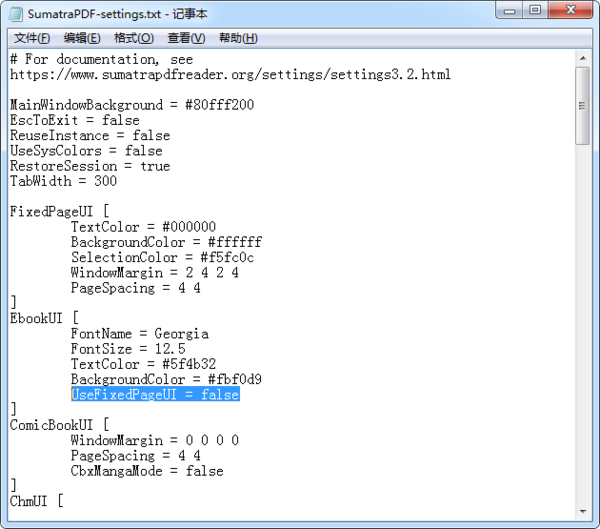Close the SumatraPDF-settings.txt window
Image resolution: width=600 pixels, height=529 pixels.
click(x=571, y=10)
